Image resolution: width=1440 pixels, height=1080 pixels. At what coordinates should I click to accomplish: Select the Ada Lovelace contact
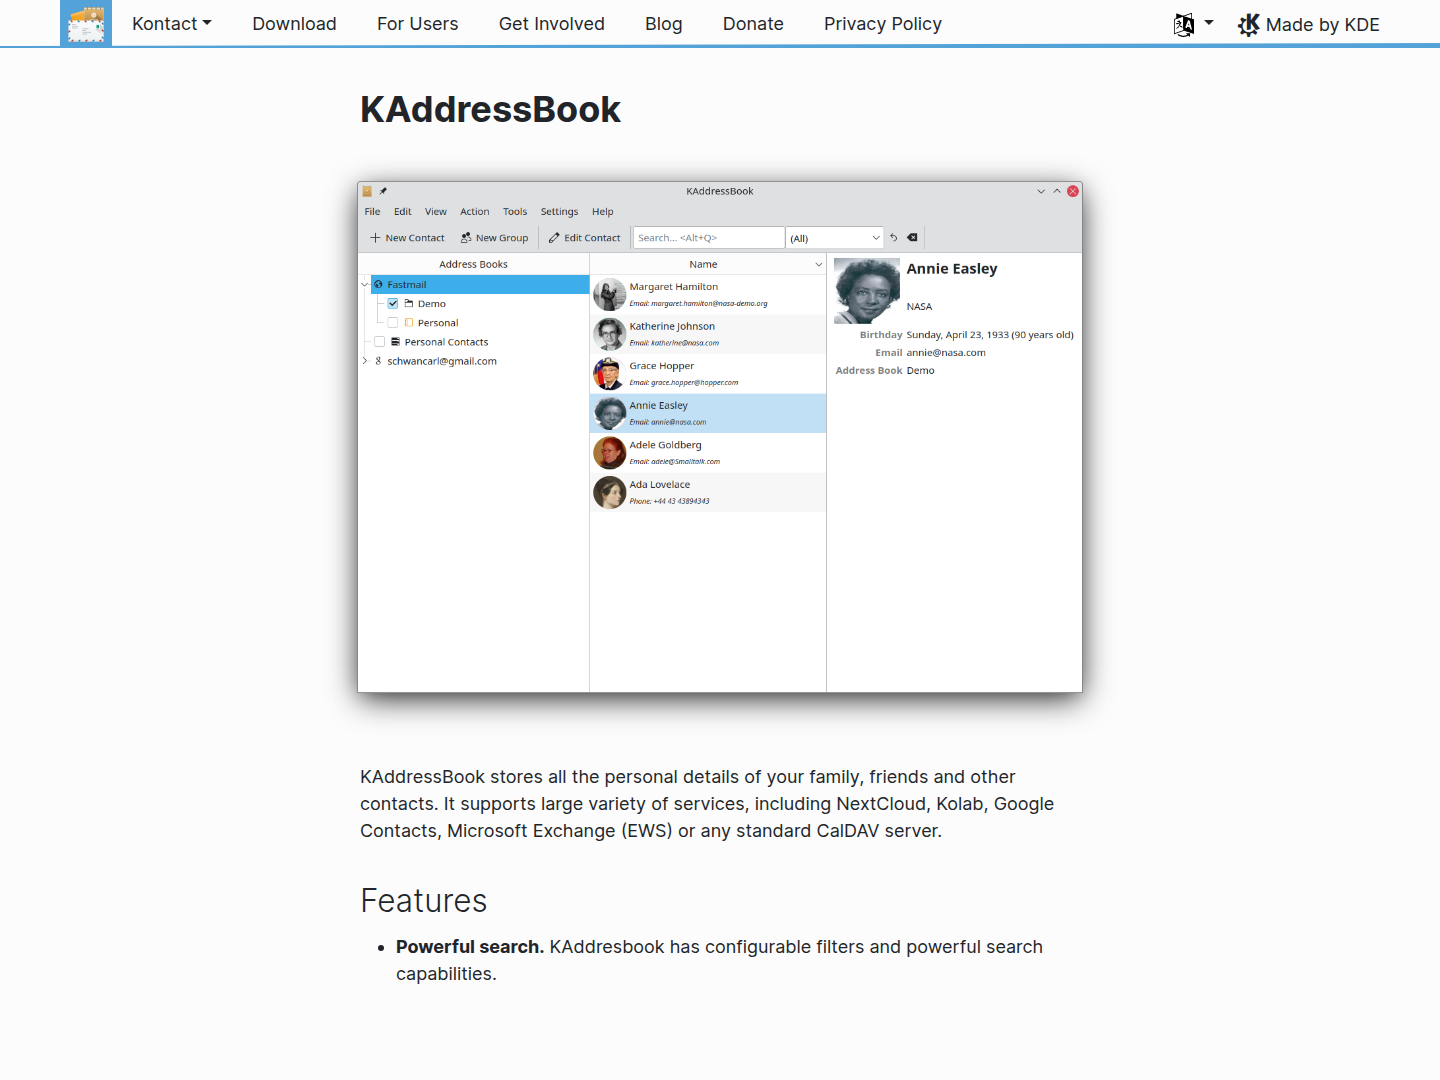point(708,492)
